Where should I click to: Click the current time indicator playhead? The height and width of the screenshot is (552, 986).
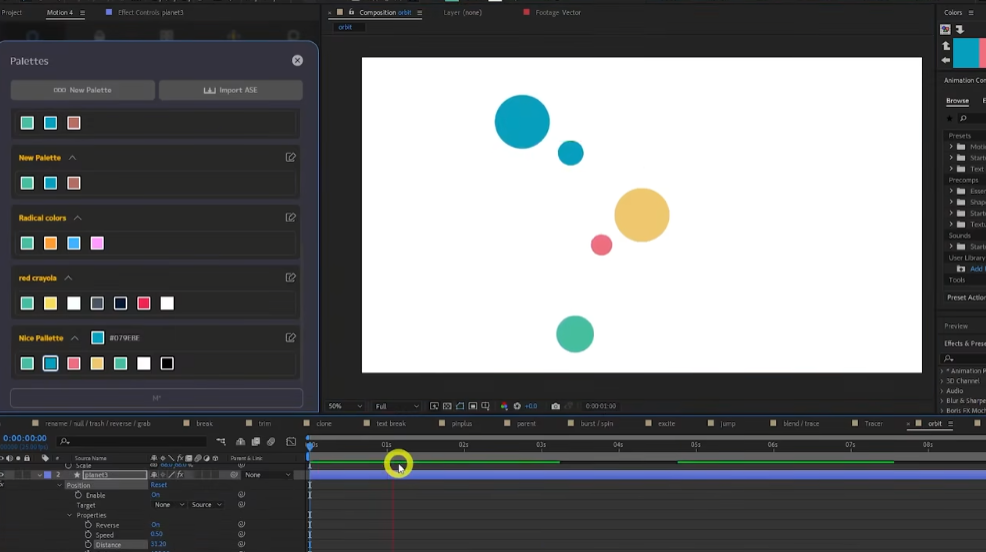(x=309, y=445)
